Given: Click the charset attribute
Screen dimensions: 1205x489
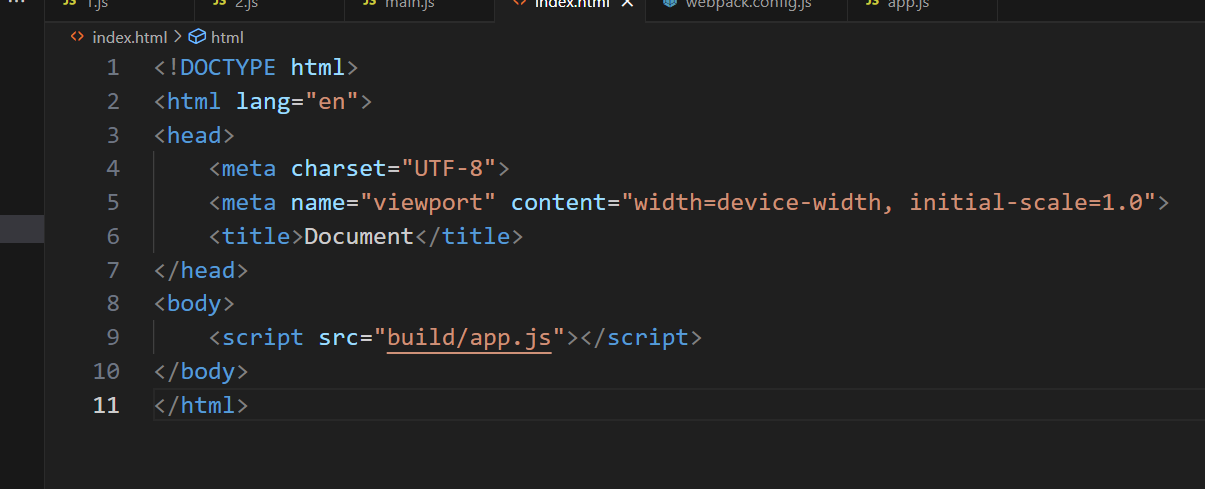Looking at the screenshot, I should [338, 169].
